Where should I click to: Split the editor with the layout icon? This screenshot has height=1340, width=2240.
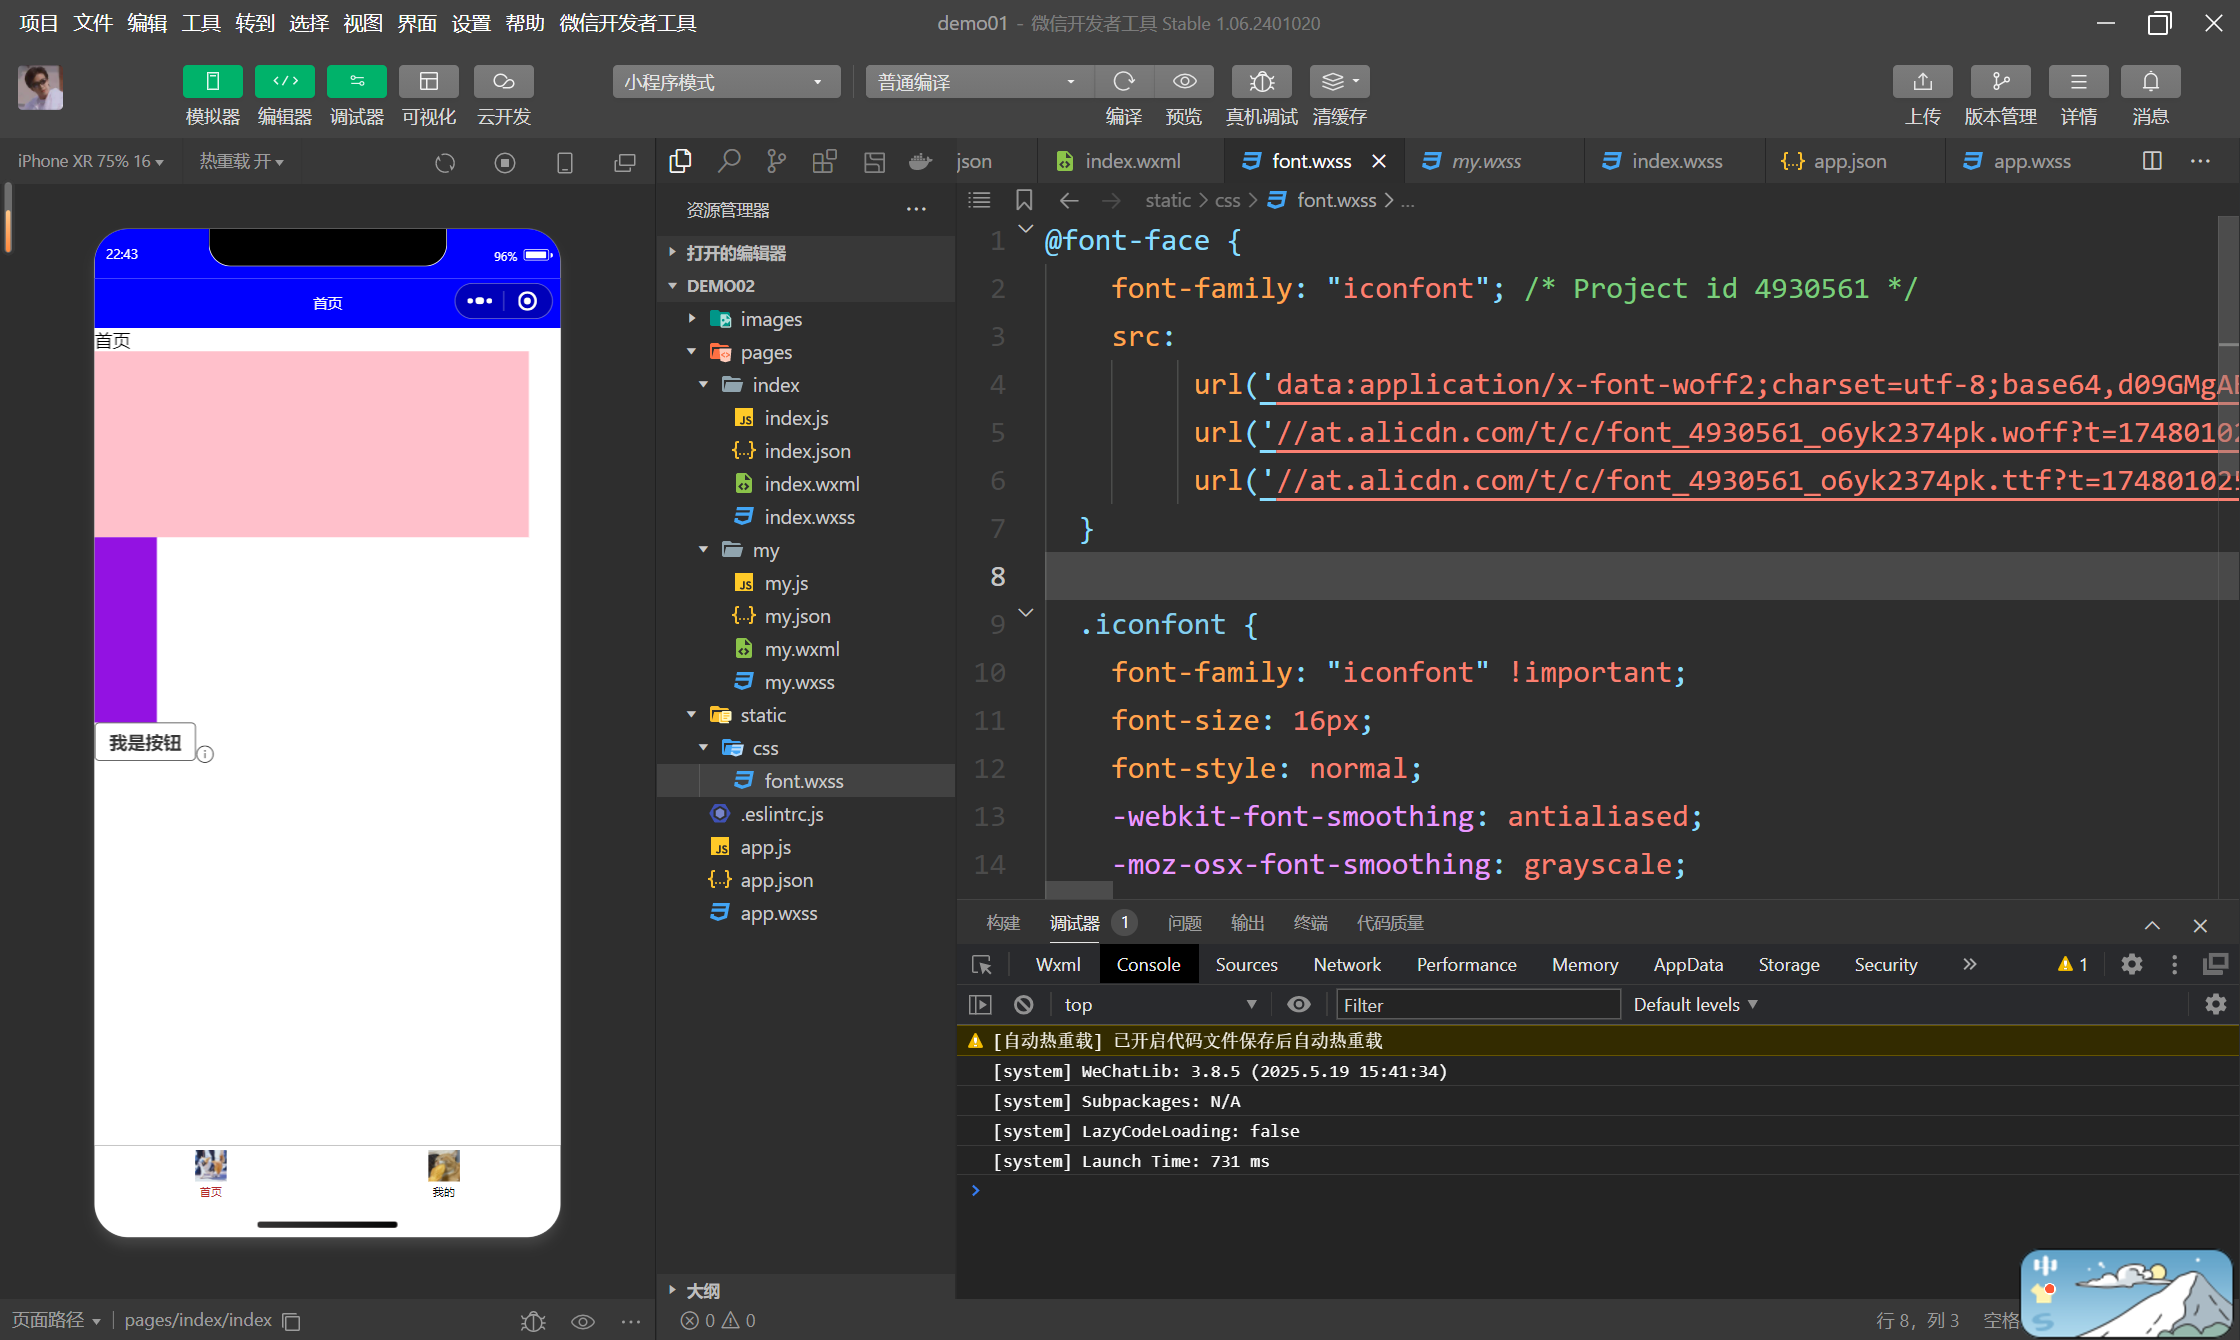tap(2152, 161)
